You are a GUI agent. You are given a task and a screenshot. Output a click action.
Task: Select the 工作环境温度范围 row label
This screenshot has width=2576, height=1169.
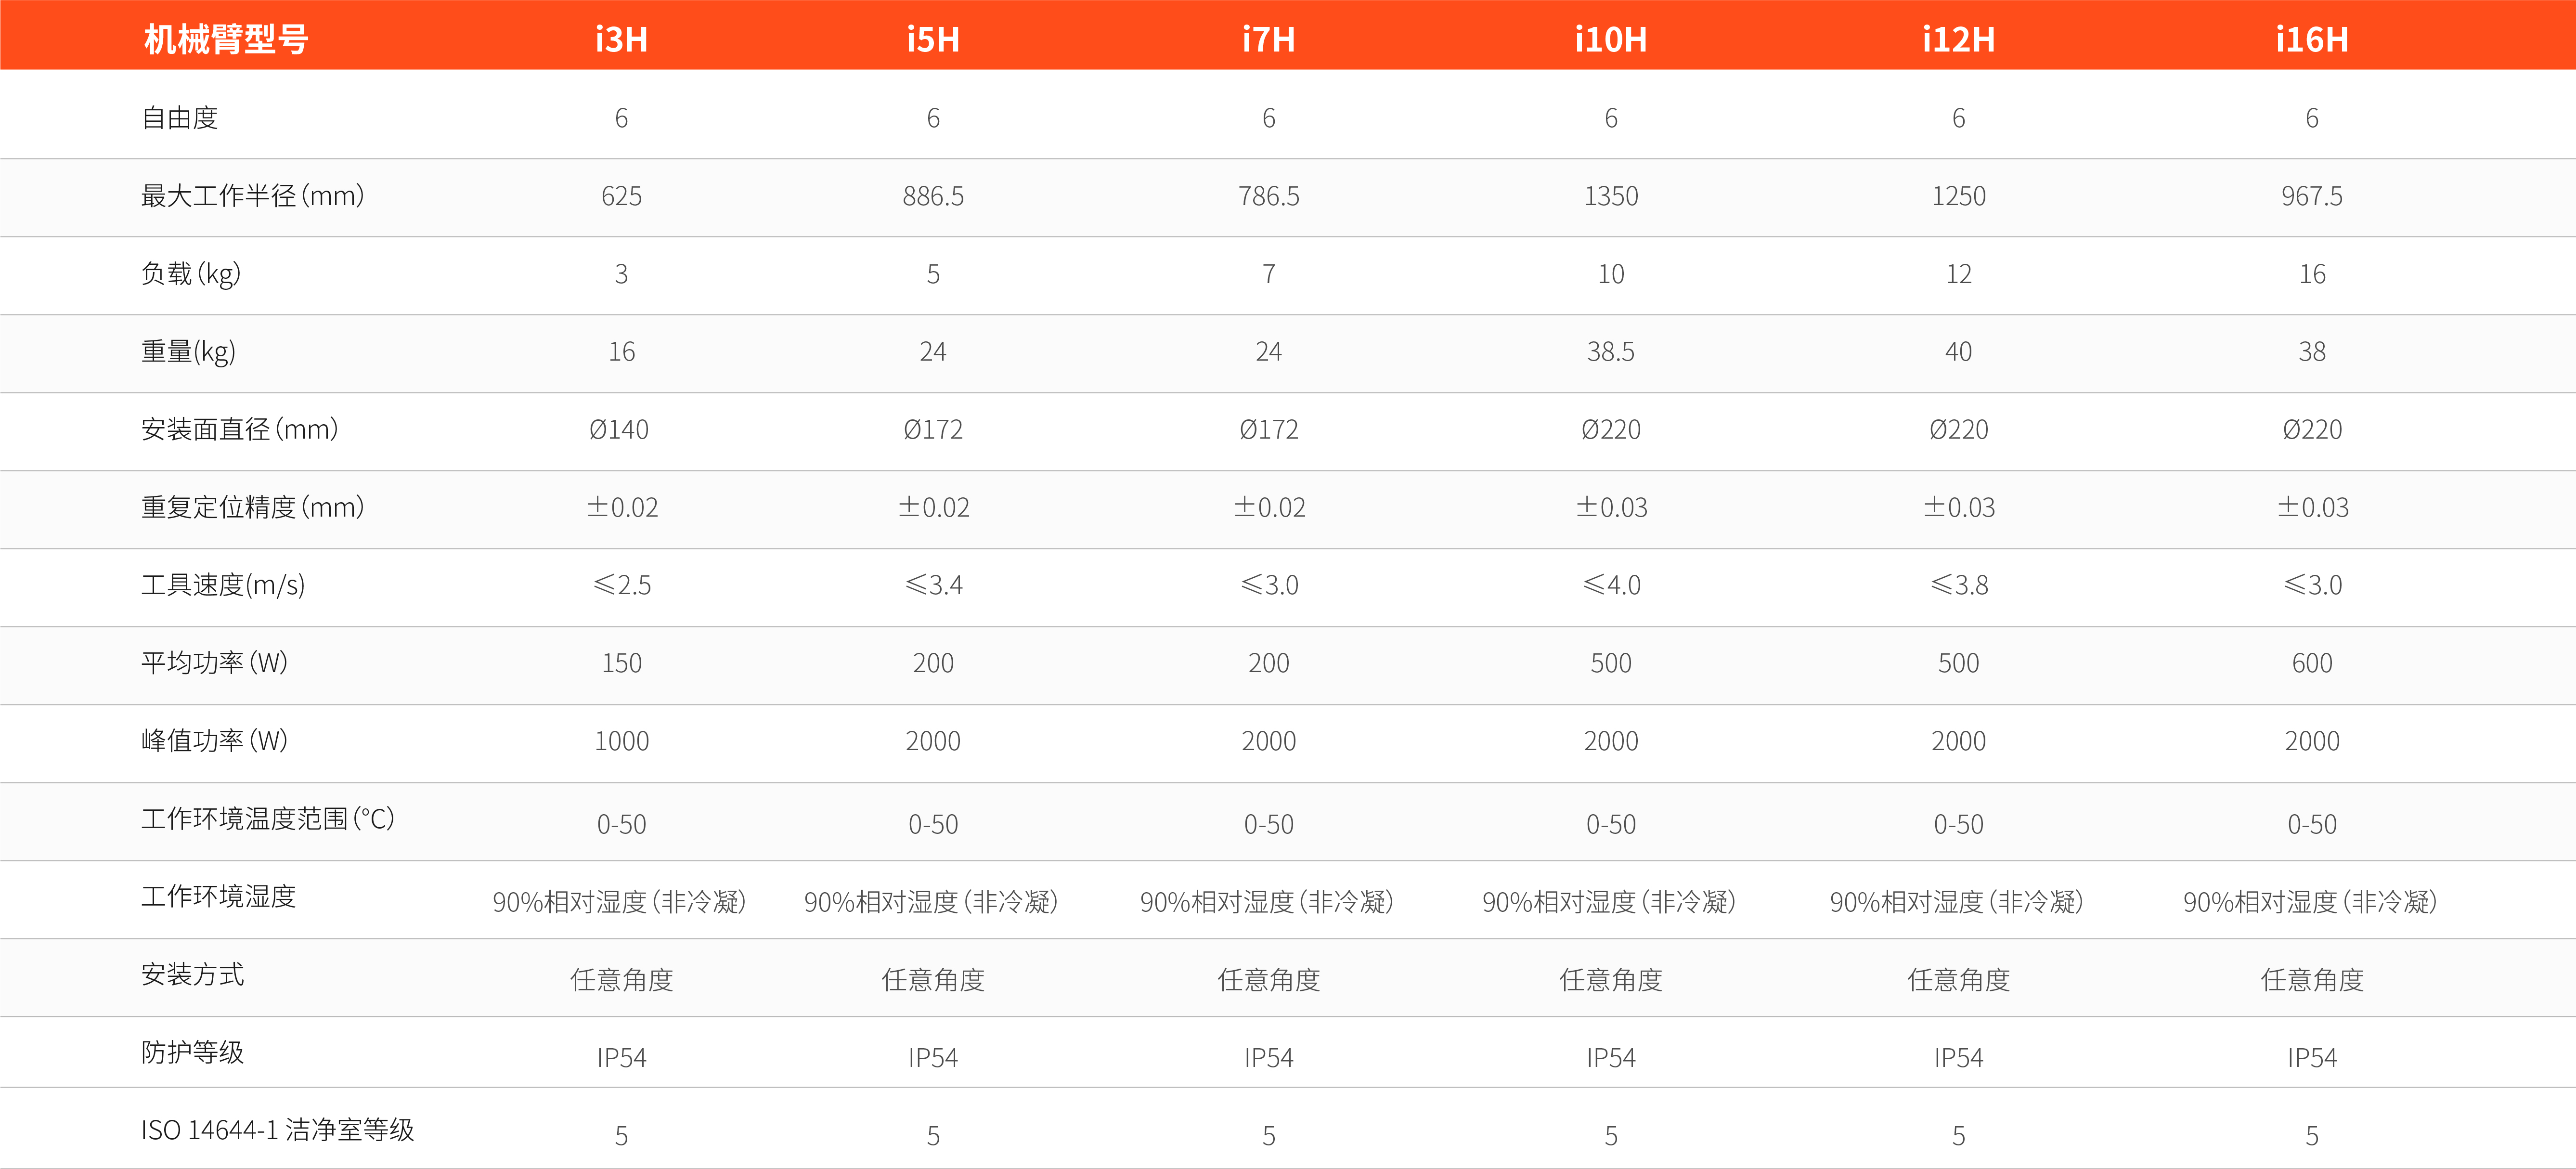[x=268, y=819]
